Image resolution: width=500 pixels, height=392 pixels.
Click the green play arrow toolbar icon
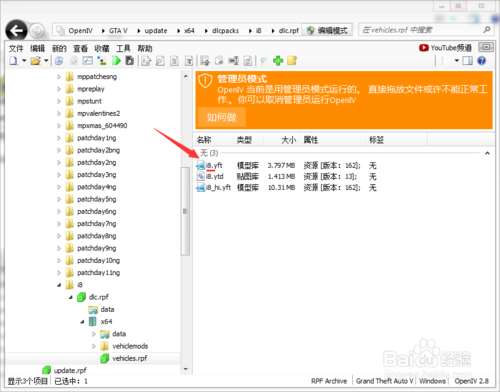[116, 60]
